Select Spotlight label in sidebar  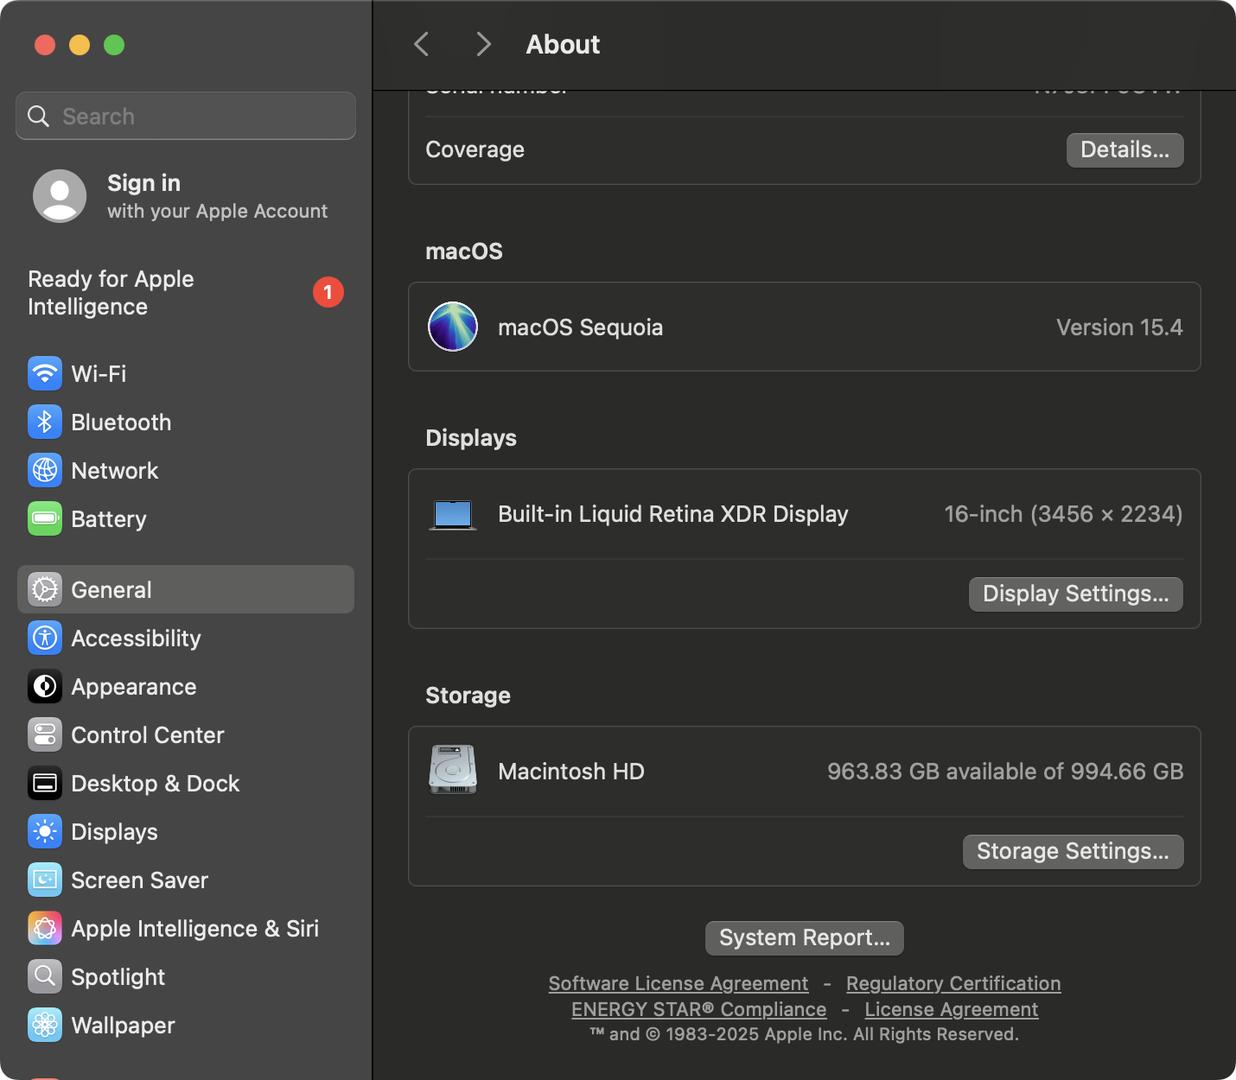point(118,977)
